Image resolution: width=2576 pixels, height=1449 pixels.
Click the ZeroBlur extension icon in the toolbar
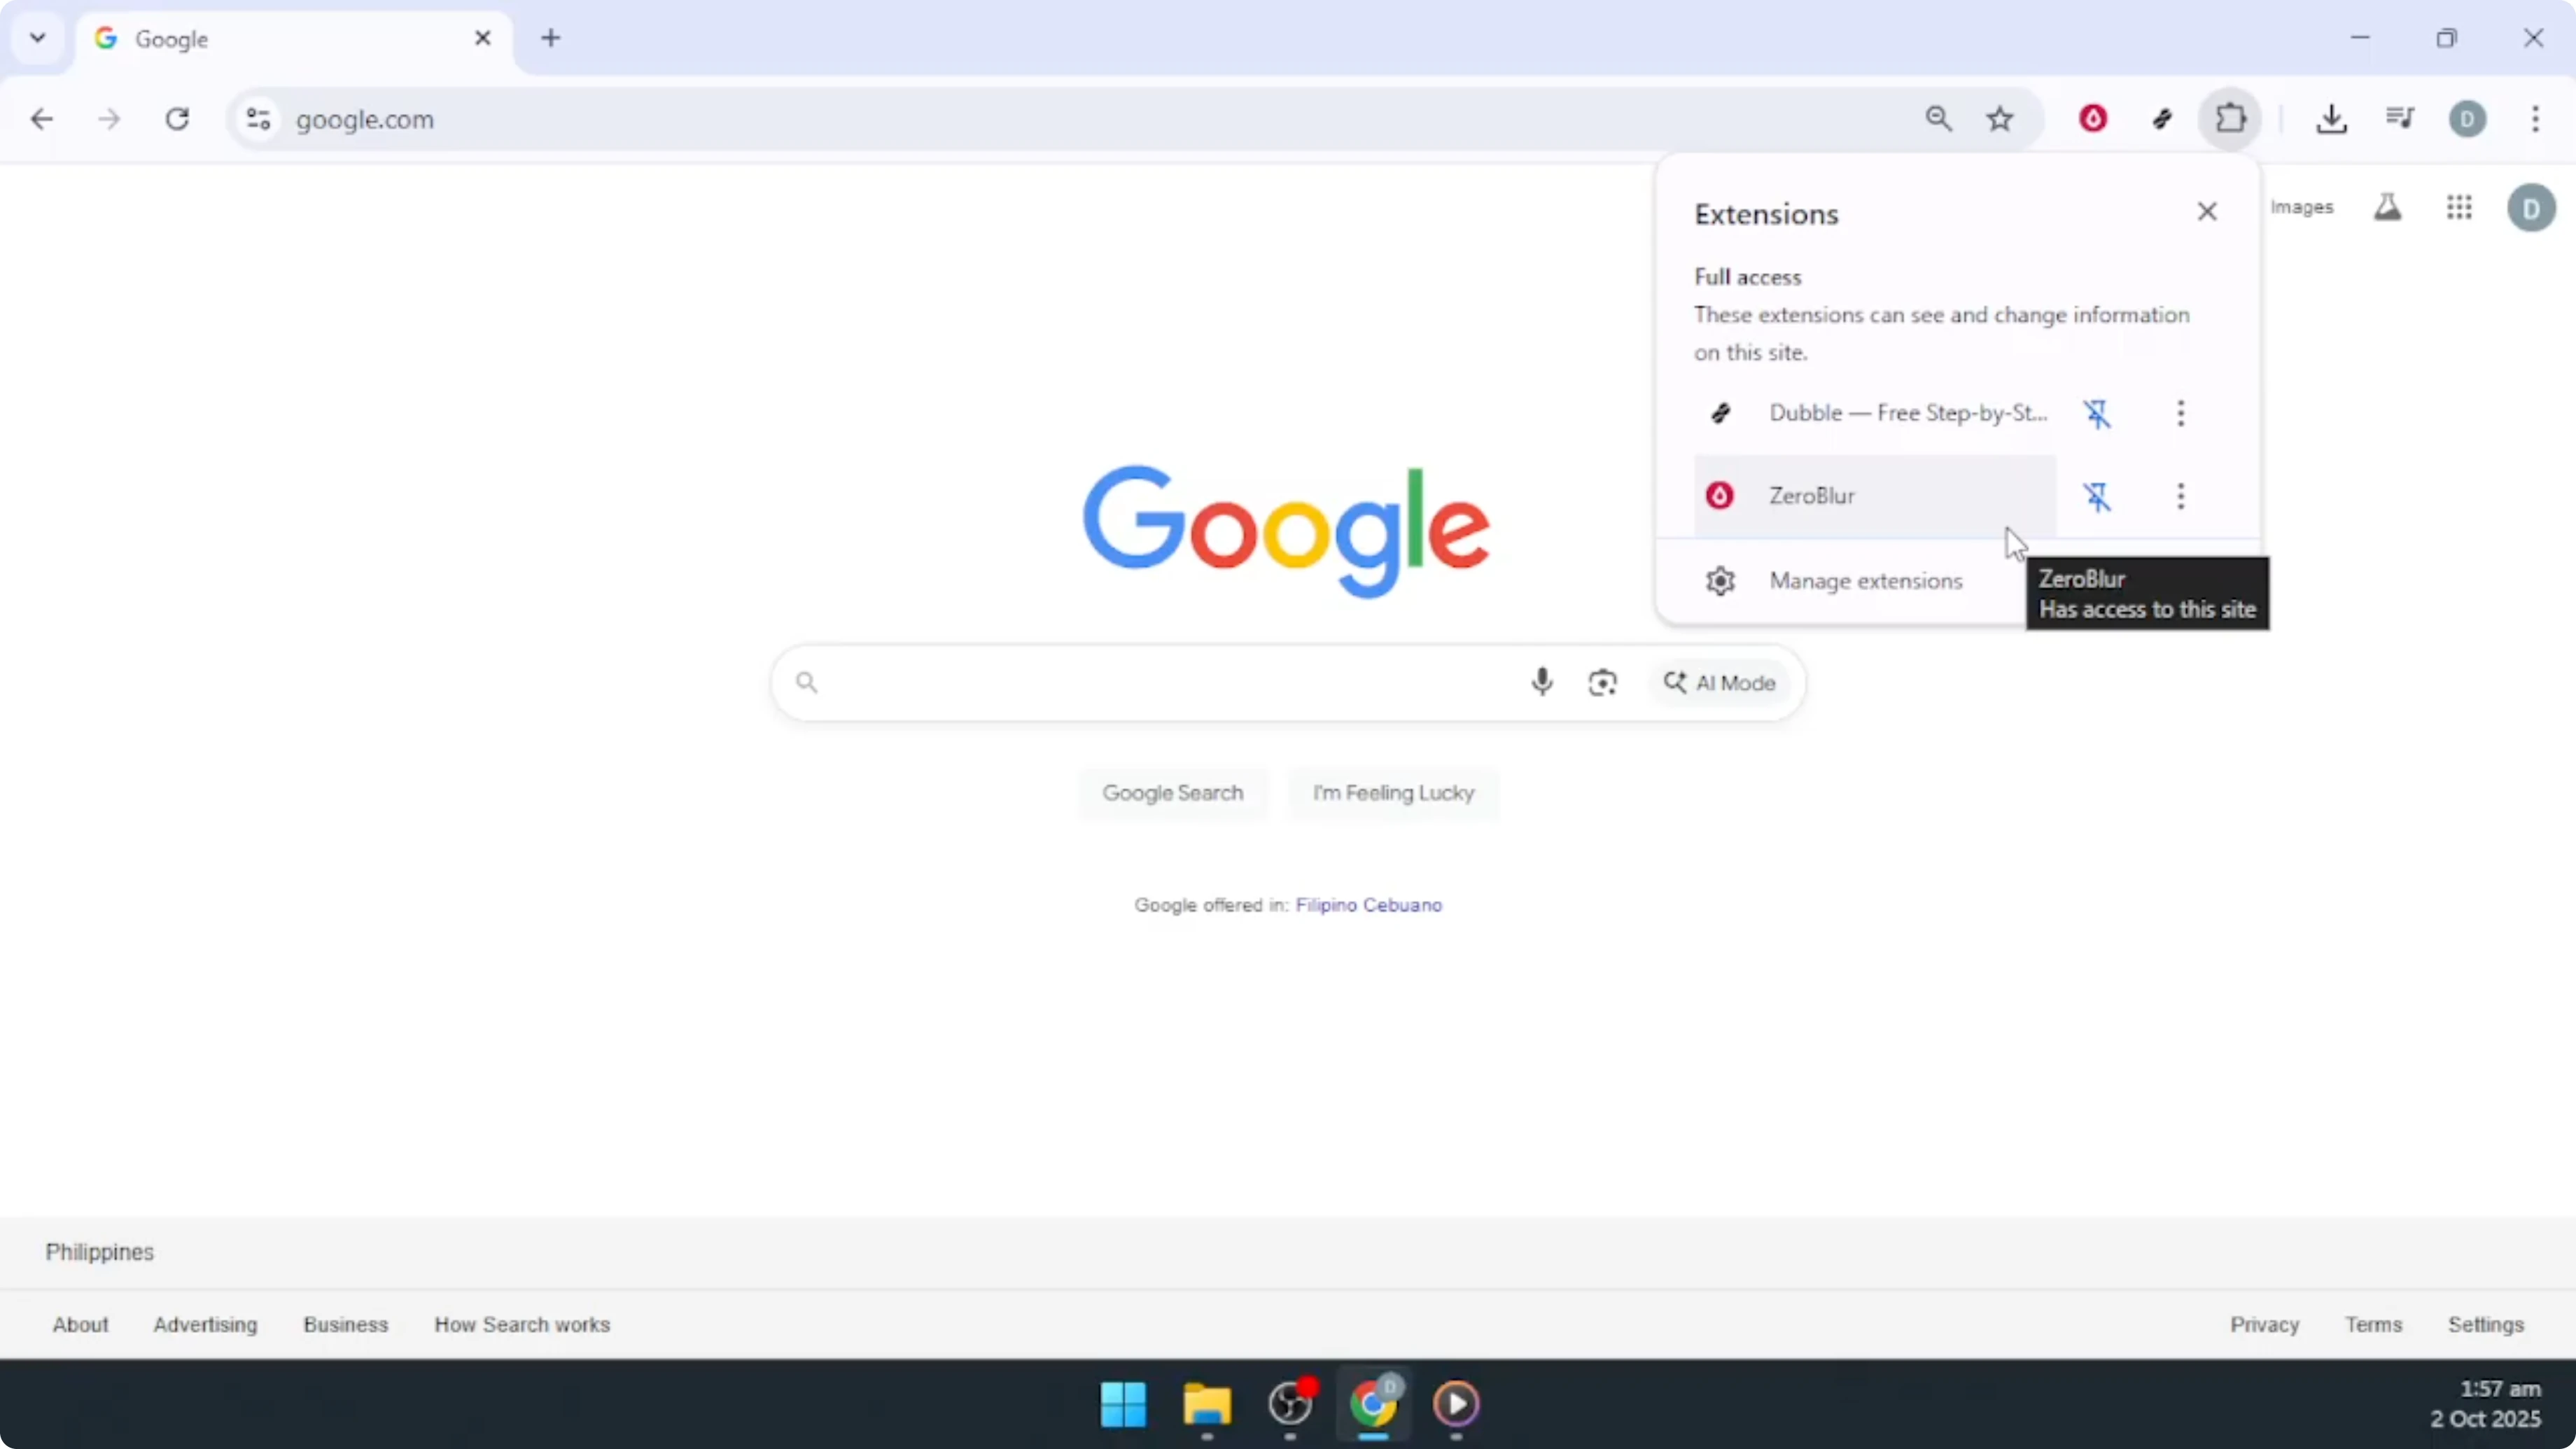(2094, 118)
